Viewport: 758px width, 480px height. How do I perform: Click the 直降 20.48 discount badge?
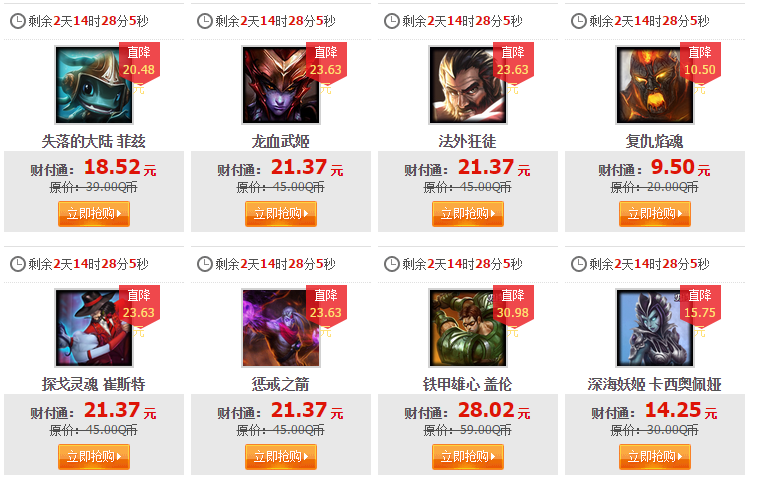(139, 62)
